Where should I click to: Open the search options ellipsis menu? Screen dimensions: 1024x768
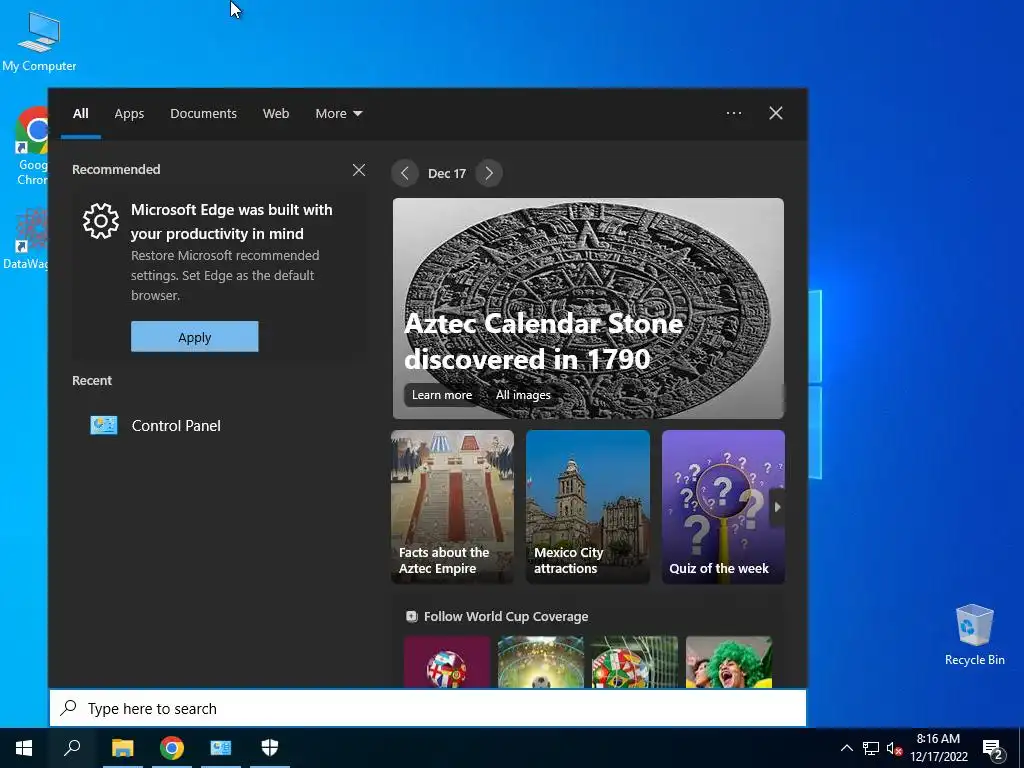(733, 113)
